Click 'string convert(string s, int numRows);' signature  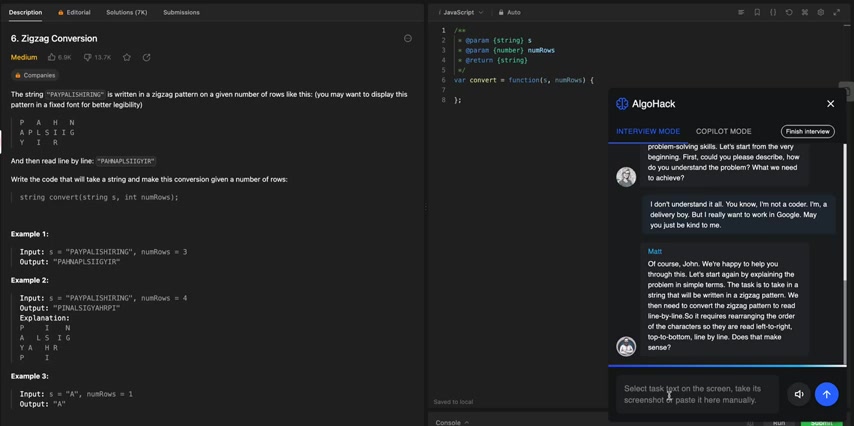coord(99,197)
